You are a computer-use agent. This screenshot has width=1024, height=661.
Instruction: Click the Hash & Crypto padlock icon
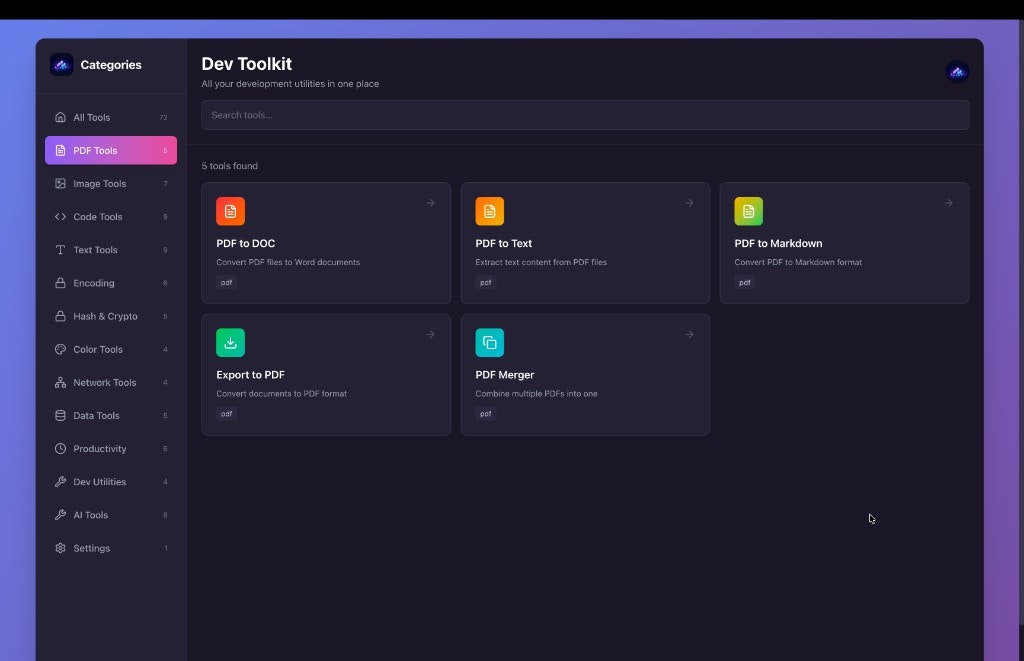click(x=61, y=316)
